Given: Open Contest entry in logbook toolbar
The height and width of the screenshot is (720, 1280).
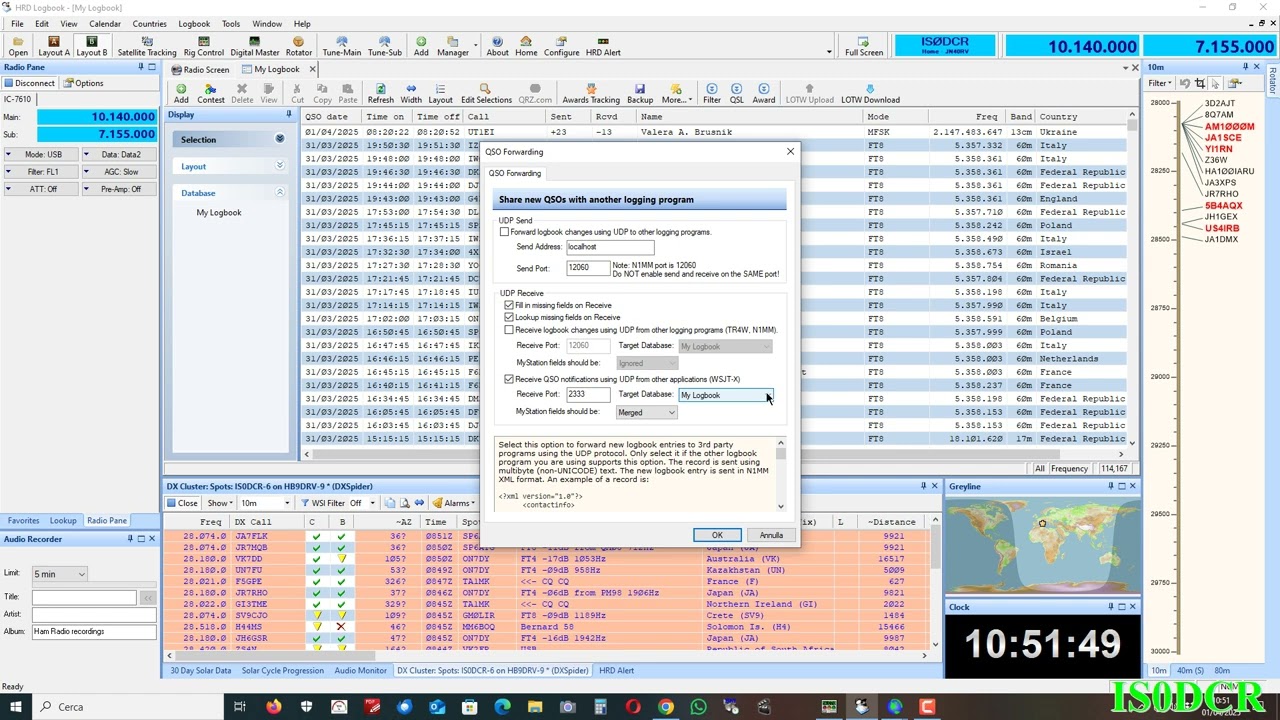Looking at the screenshot, I should point(211,94).
